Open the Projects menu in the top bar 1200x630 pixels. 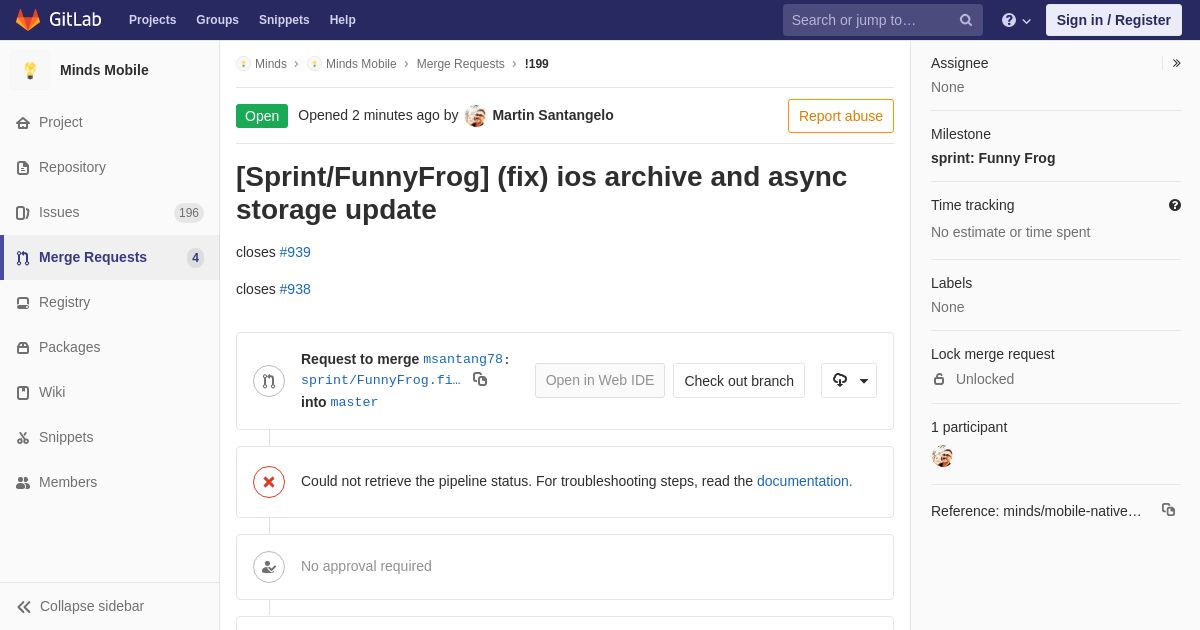point(152,20)
